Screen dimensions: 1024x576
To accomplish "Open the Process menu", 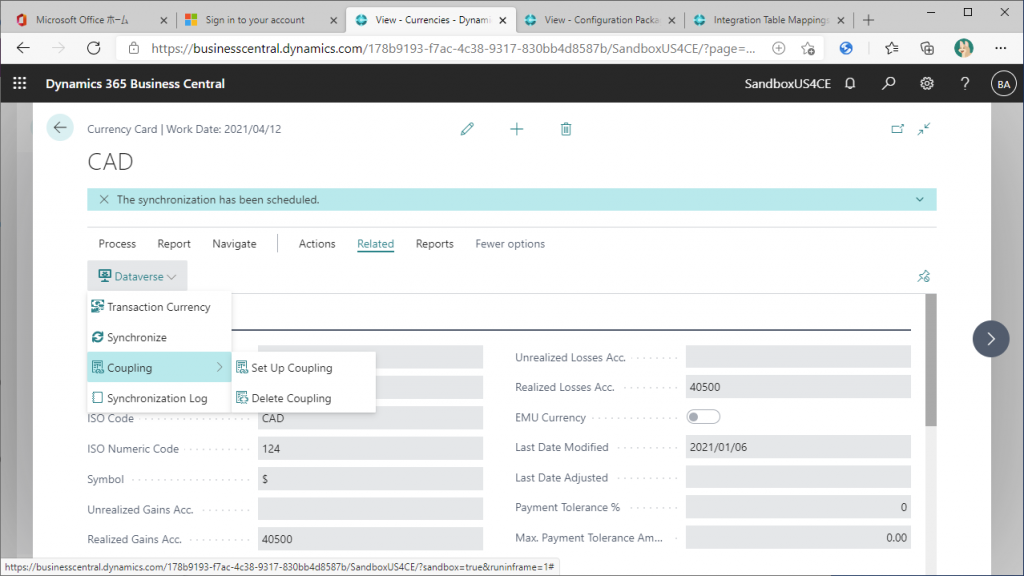I will click(x=117, y=244).
